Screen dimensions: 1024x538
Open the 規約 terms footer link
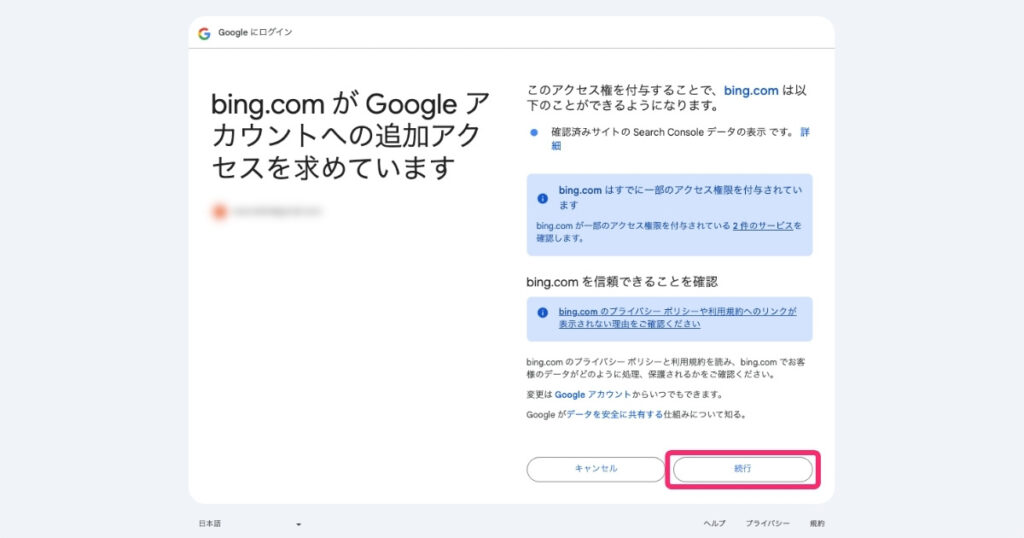(817, 524)
